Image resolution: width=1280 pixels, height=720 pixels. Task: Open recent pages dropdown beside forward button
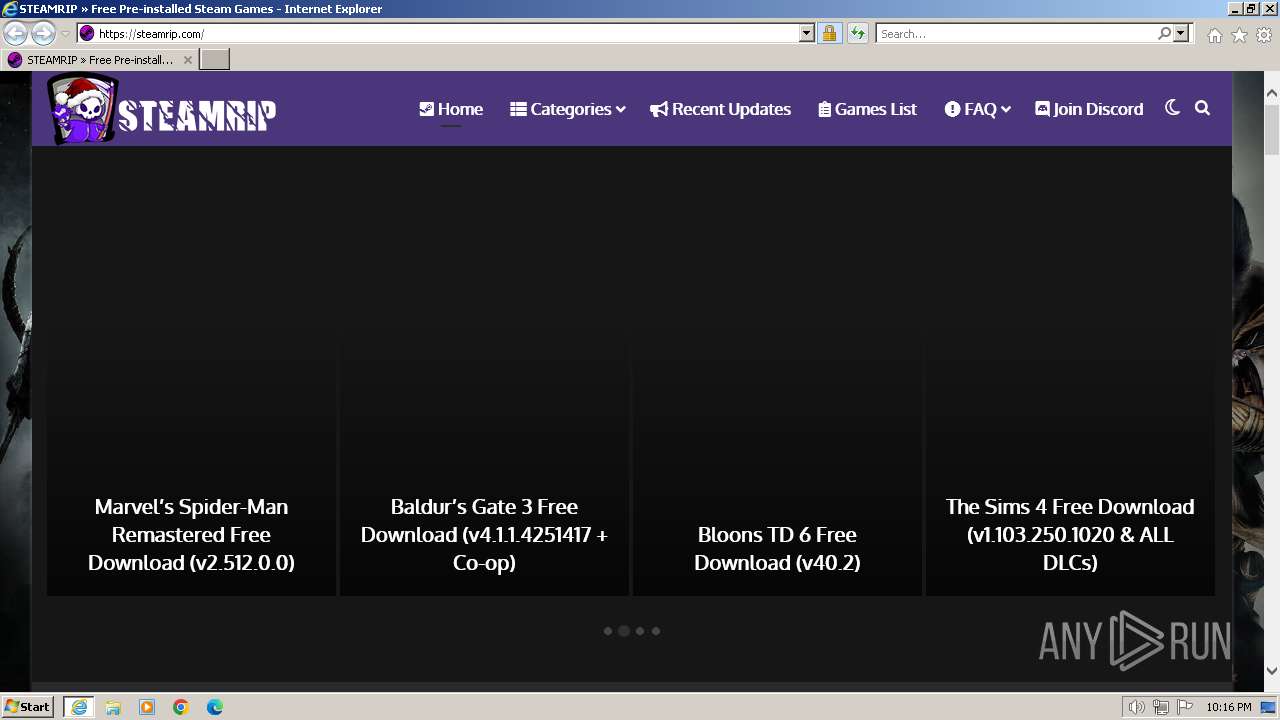click(x=65, y=34)
